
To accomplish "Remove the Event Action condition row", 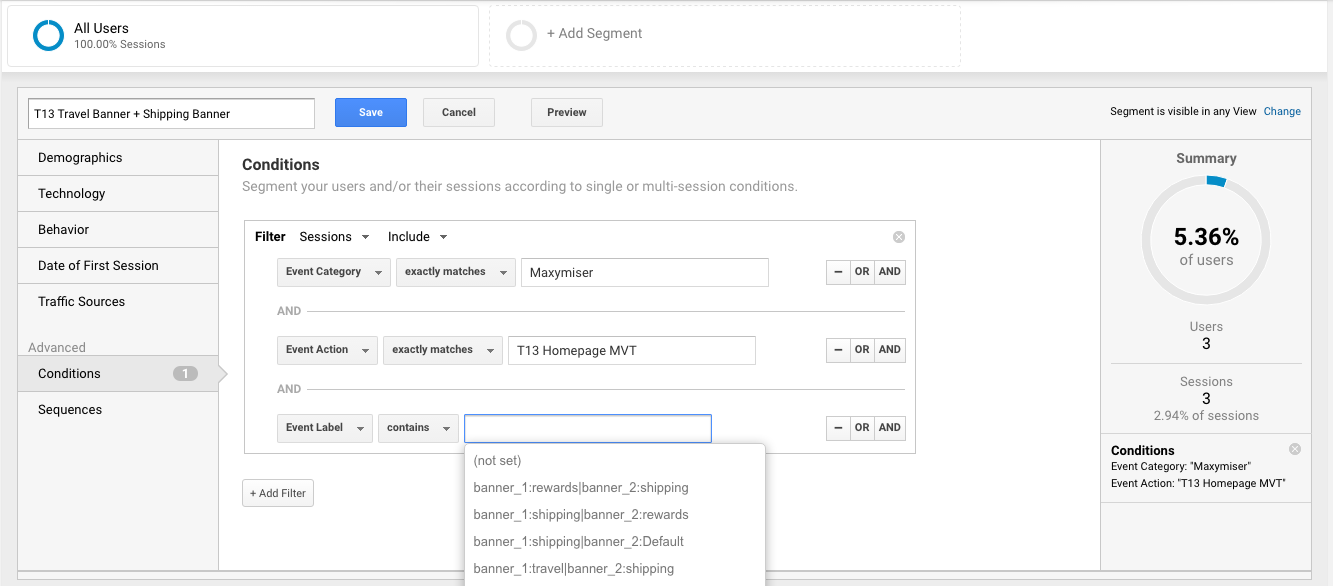I will click(x=838, y=350).
